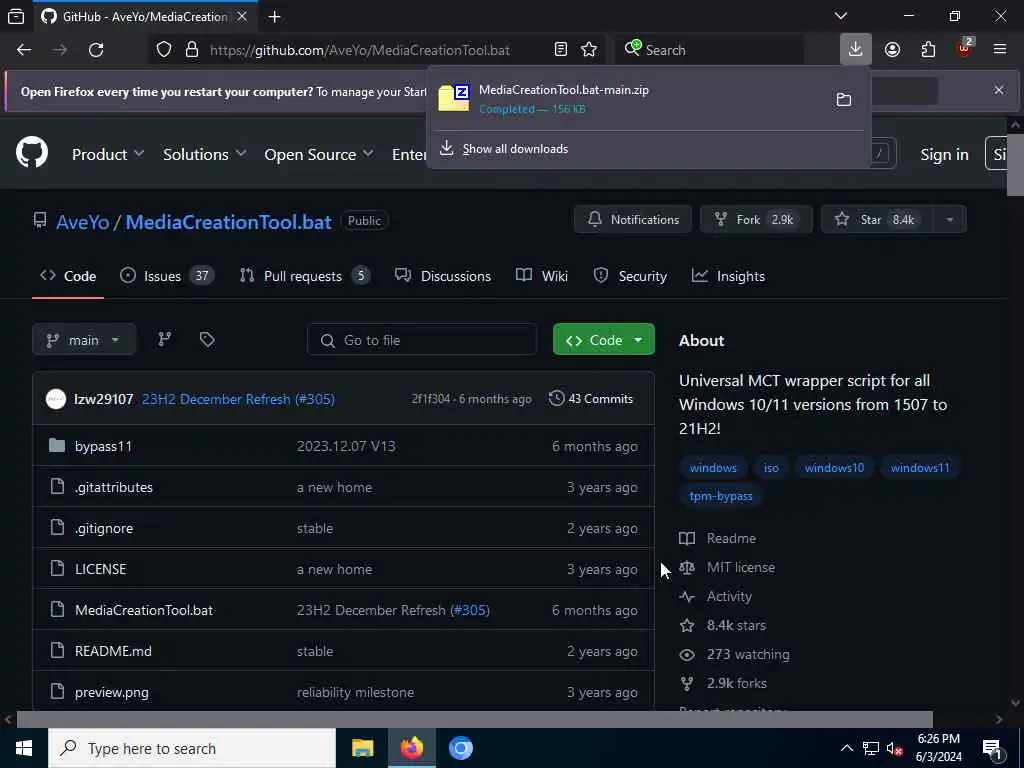Viewport: 1024px width, 768px height.
Task: Fork the repository
Action: (x=756, y=219)
